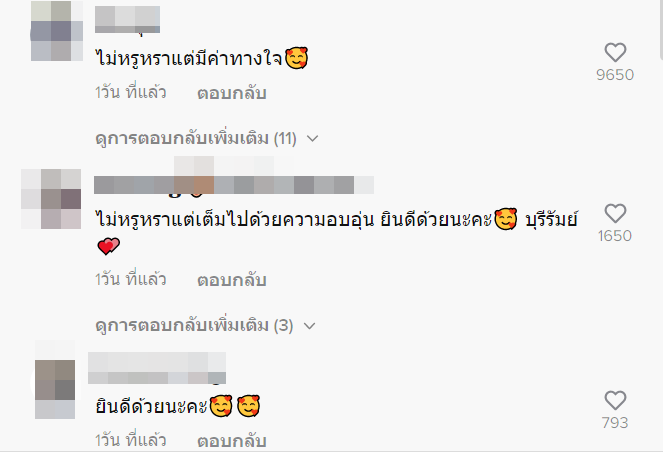663x454 pixels.
Task: Click the vertical scrollbar thumb
Action: point(661,30)
